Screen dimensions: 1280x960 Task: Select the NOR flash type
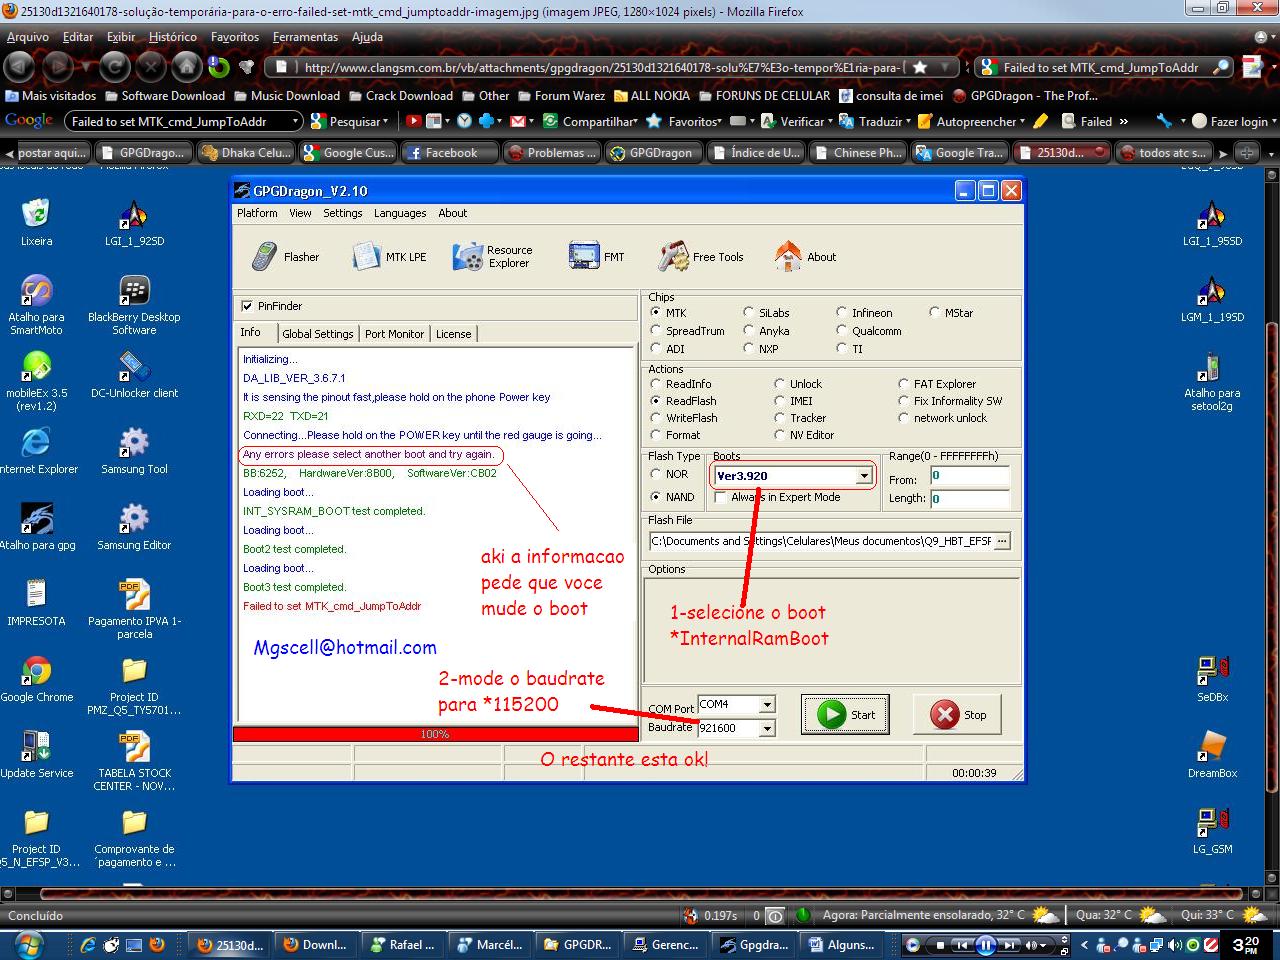656,474
